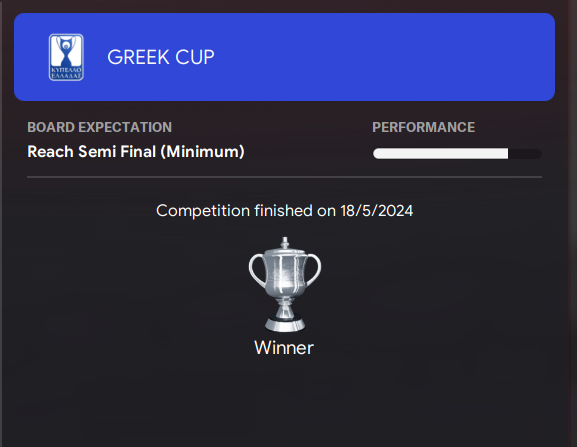Click the divider line under Board Expectation

coord(284,177)
